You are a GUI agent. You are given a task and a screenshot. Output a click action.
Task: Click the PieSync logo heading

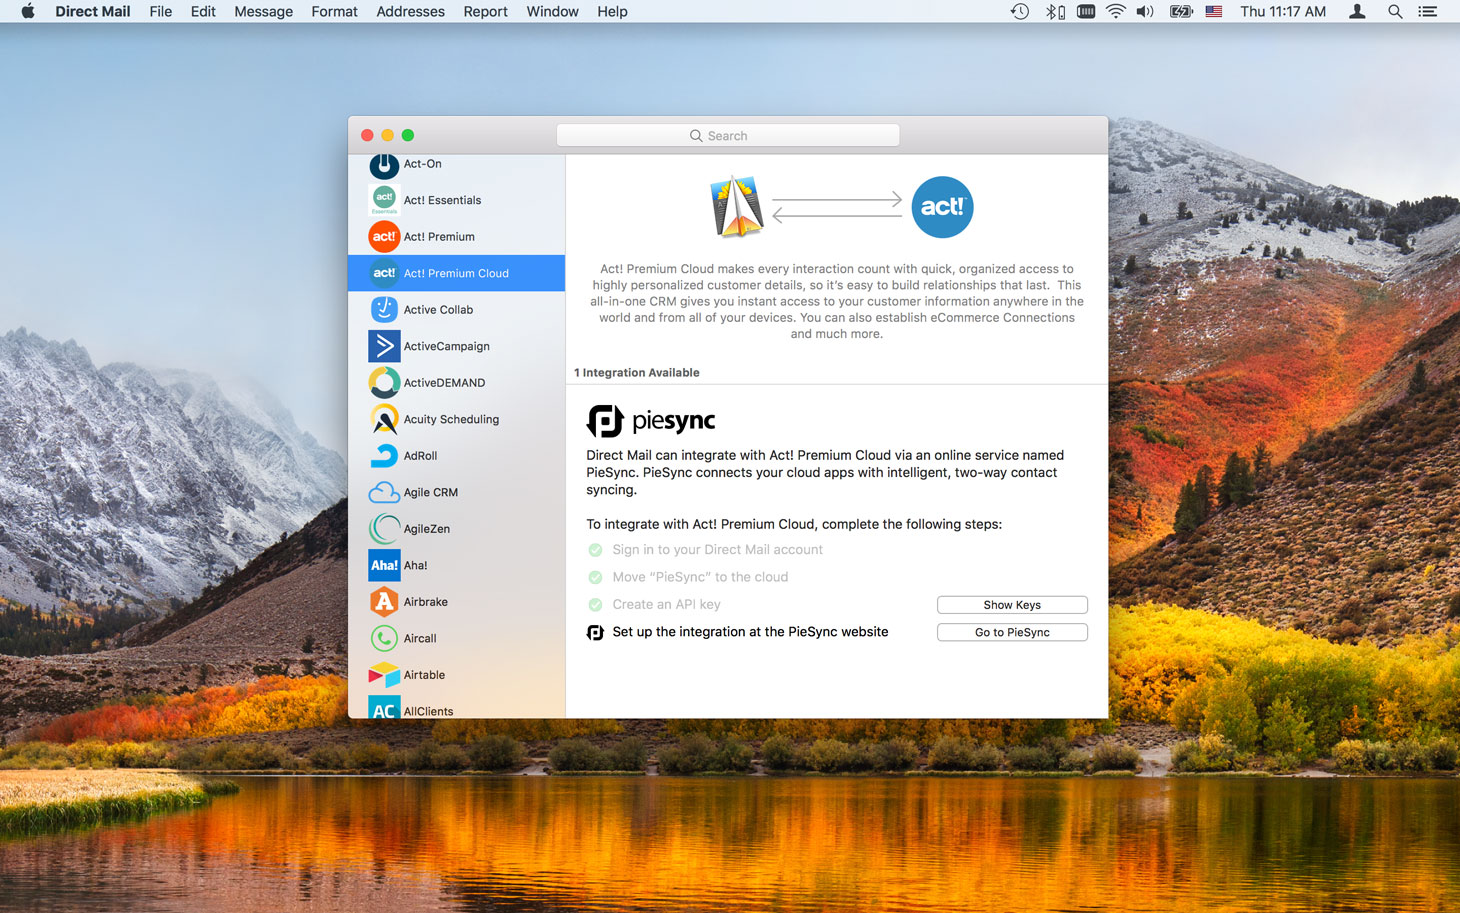651,421
